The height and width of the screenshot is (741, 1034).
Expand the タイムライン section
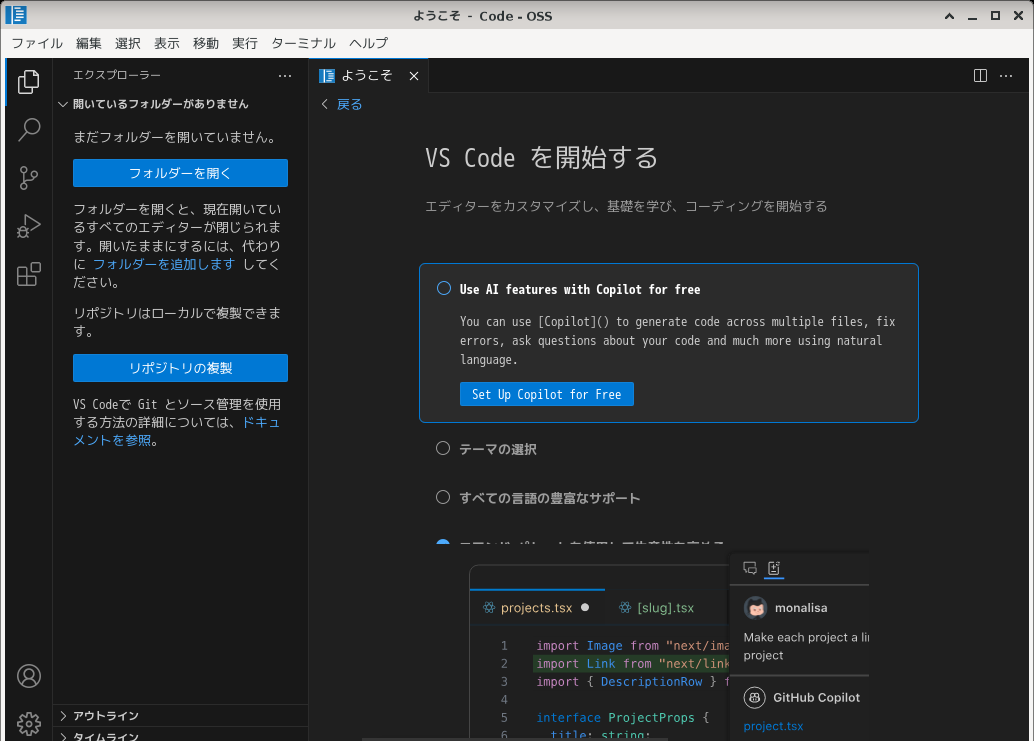[x=180, y=735]
